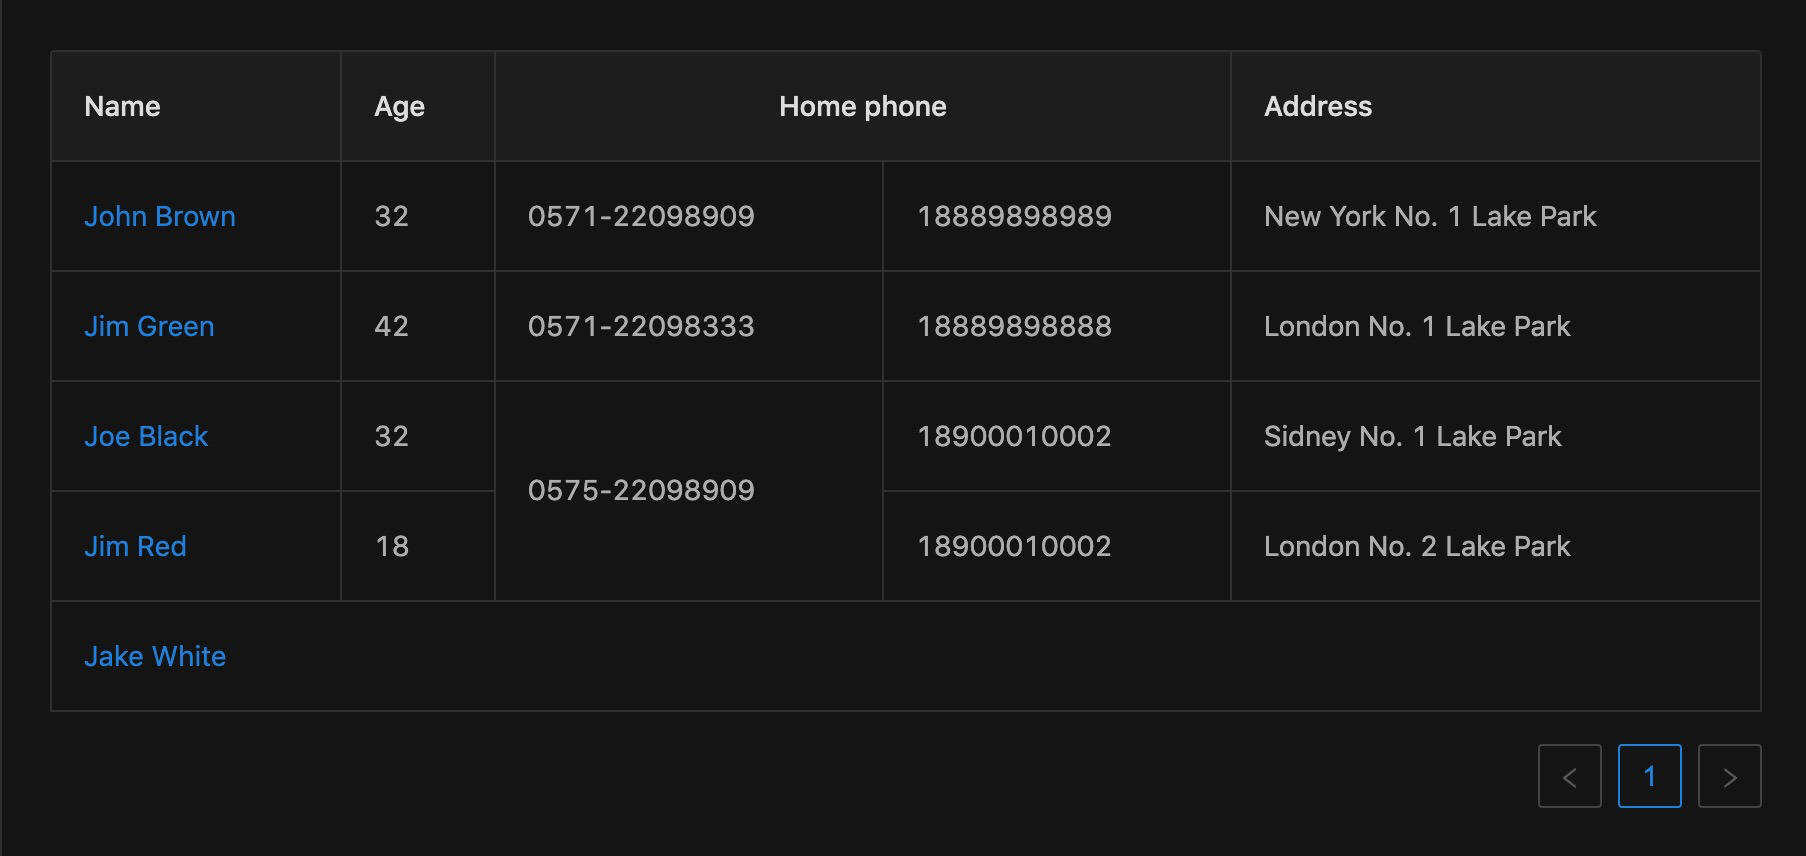Screen dimensions: 1806x856
Task: Open the John Brown link
Action: 160,216
